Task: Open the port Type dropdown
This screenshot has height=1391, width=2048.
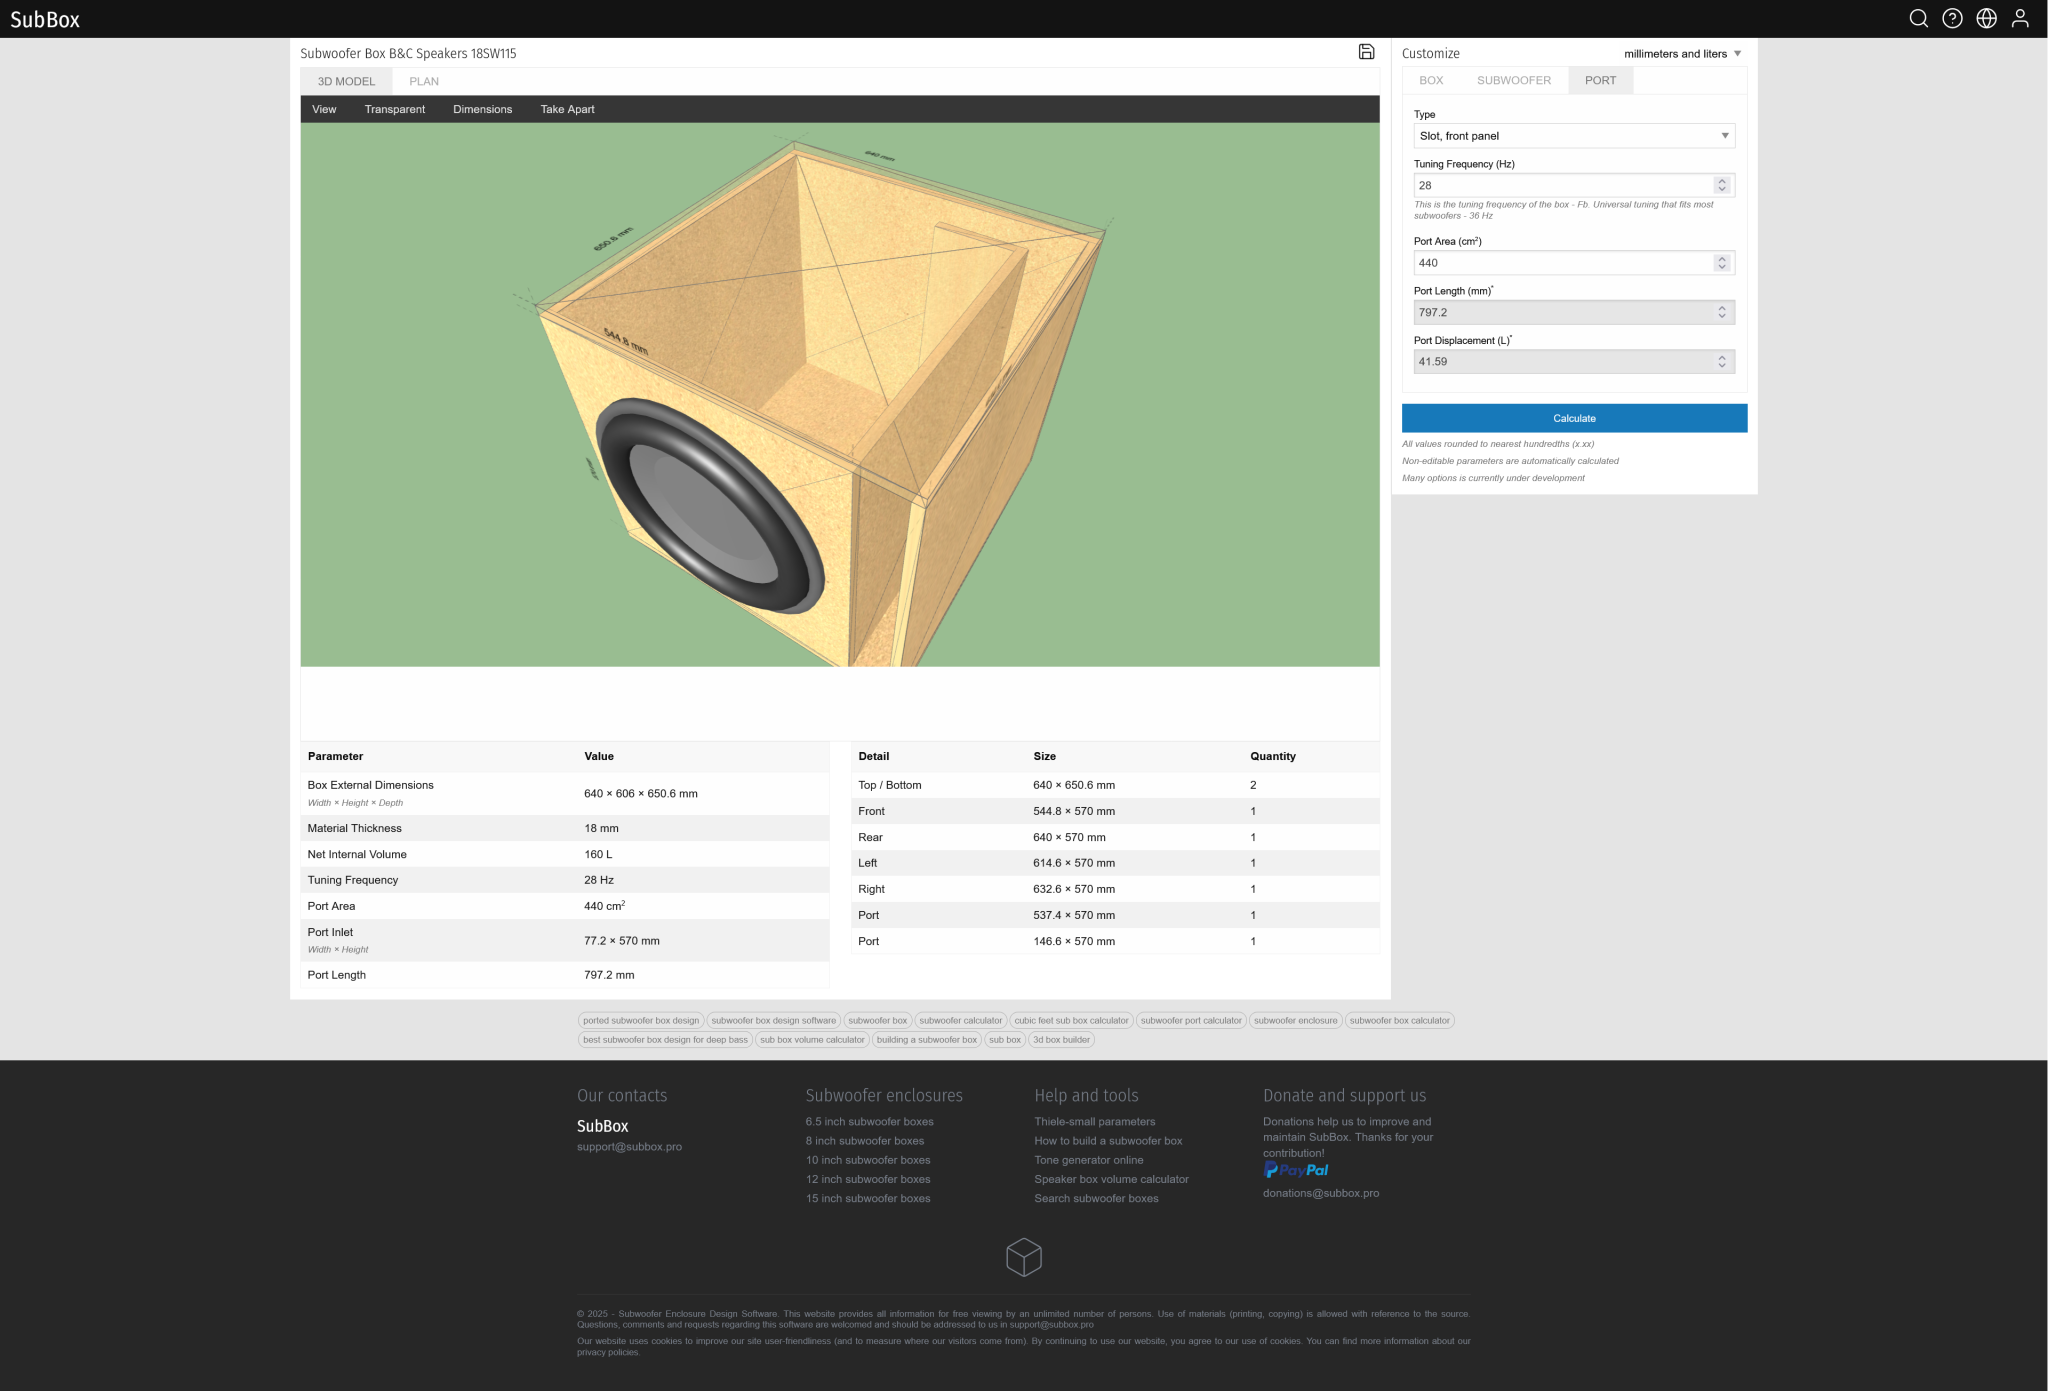Action: tap(1574, 136)
